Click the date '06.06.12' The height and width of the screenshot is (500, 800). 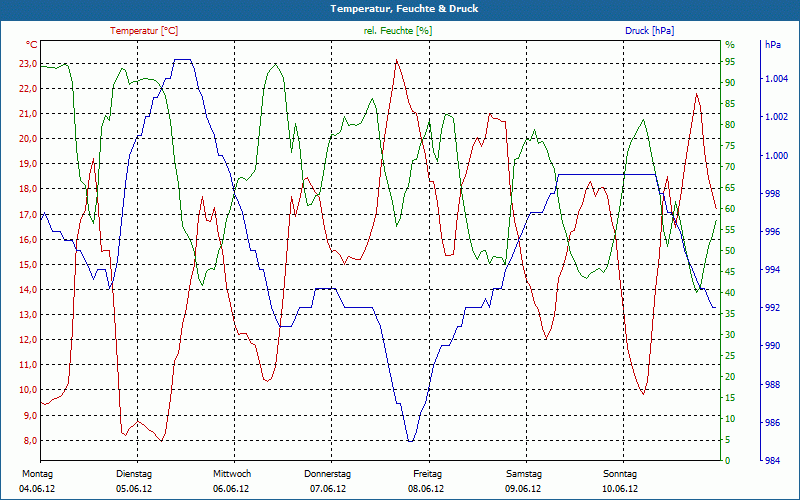pyautogui.click(x=231, y=489)
